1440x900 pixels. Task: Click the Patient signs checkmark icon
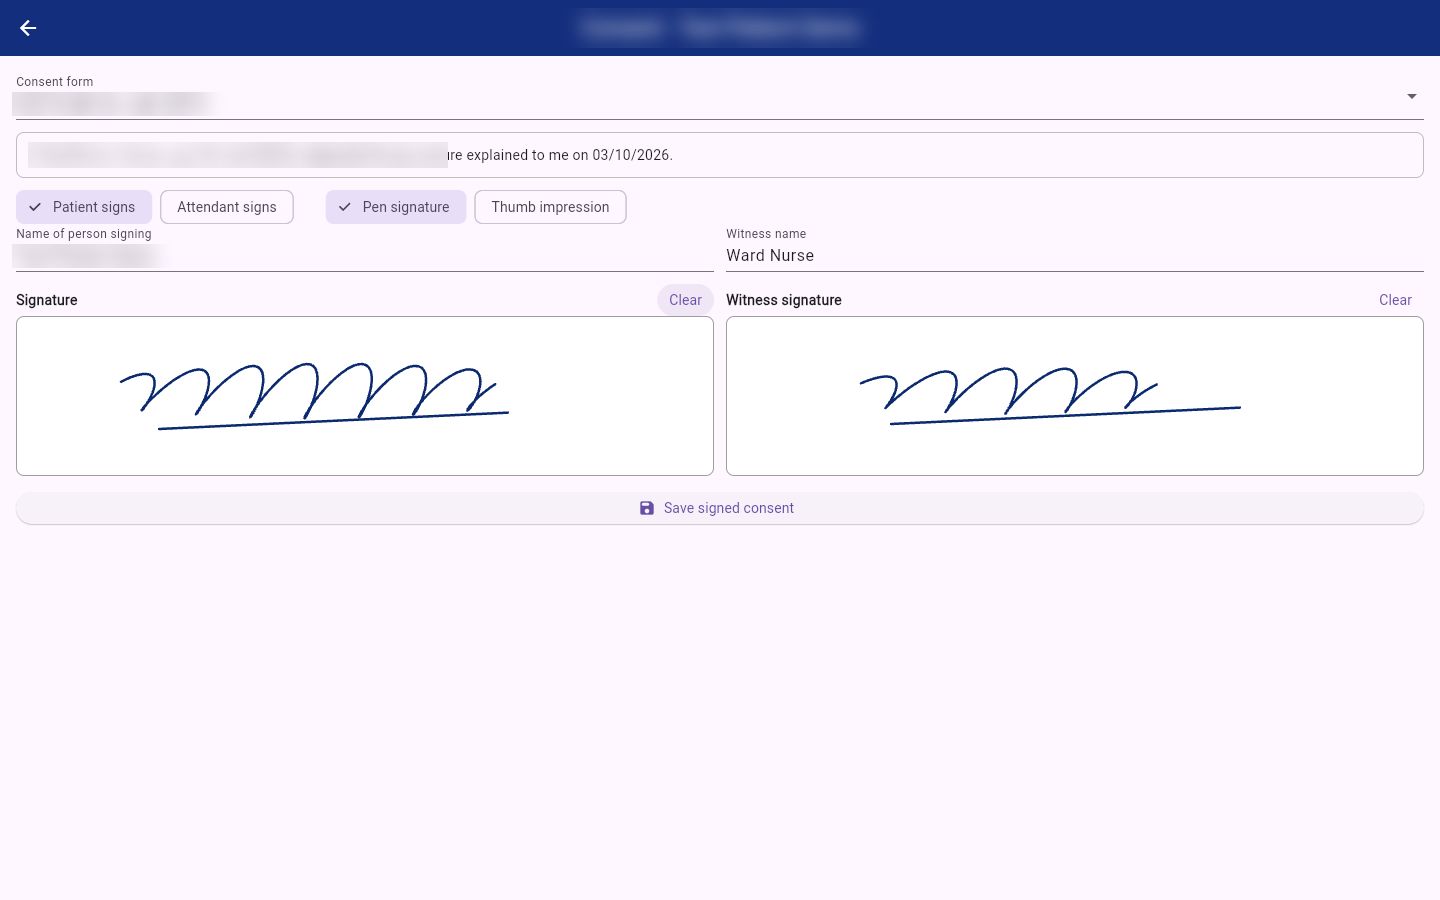pos(35,207)
